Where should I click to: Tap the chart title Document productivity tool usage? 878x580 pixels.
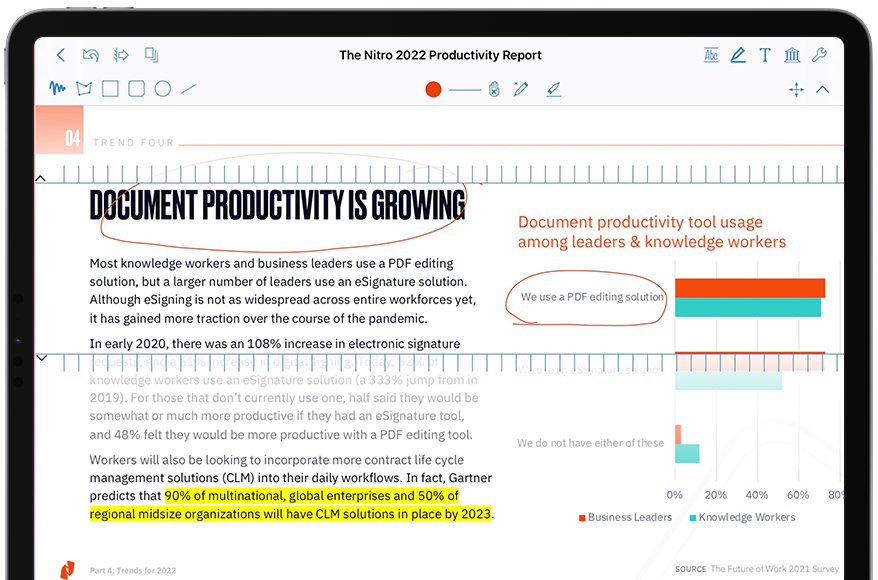652,232
